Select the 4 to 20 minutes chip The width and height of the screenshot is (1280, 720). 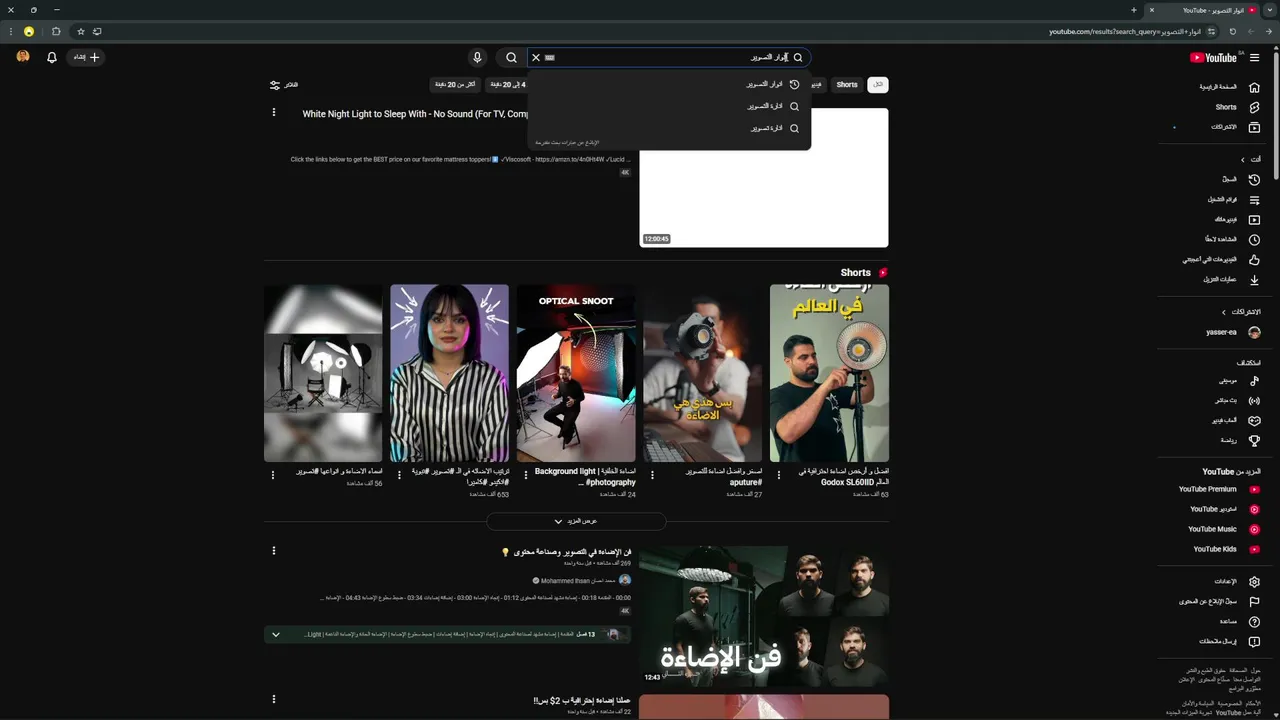tap(508, 85)
